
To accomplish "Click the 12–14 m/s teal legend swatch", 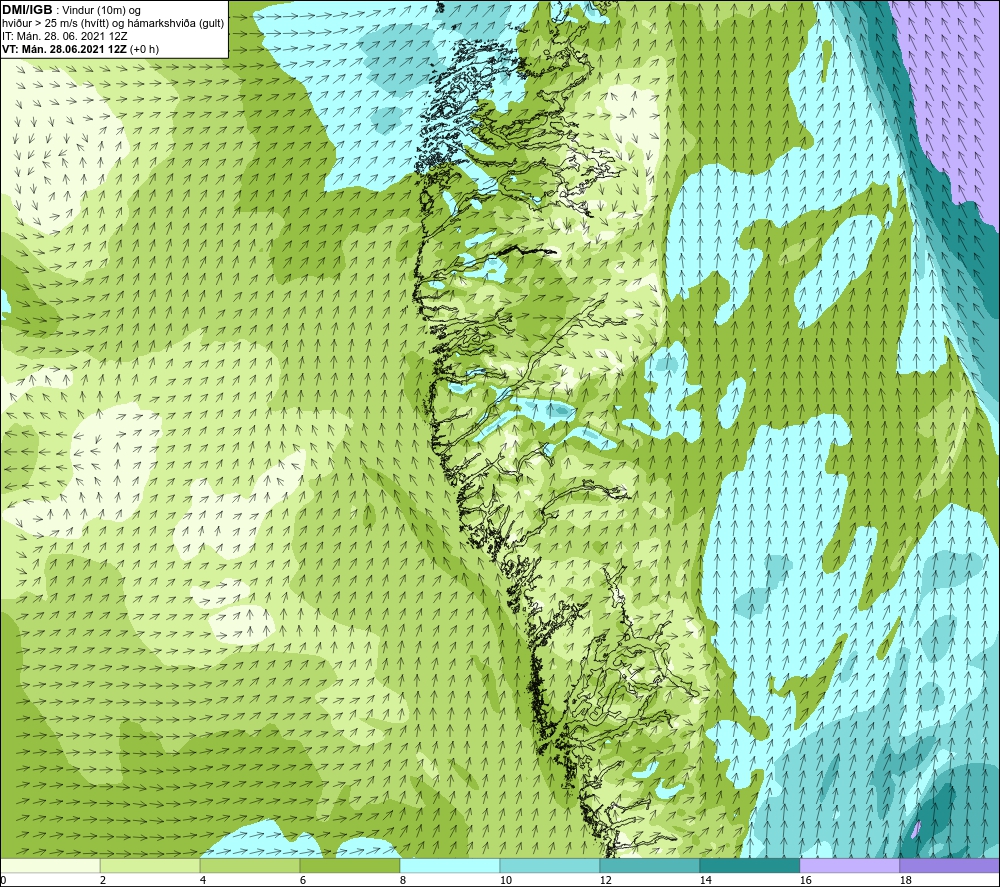I will (649, 865).
